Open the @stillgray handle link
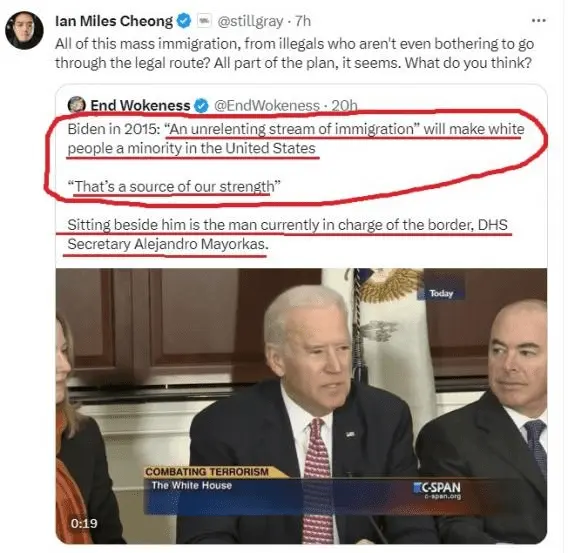568x553 pixels. [x=250, y=21]
